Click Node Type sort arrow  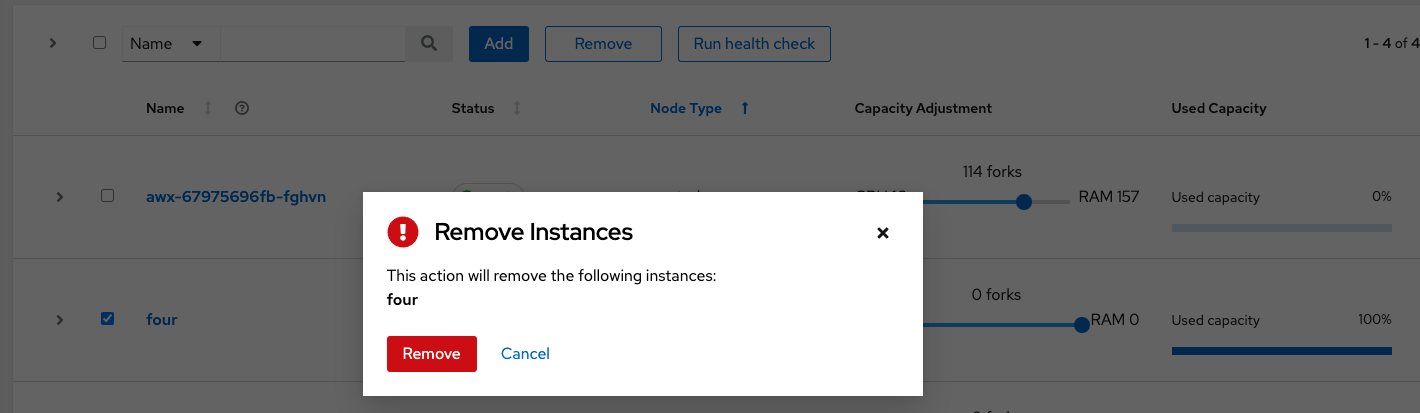pos(745,108)
